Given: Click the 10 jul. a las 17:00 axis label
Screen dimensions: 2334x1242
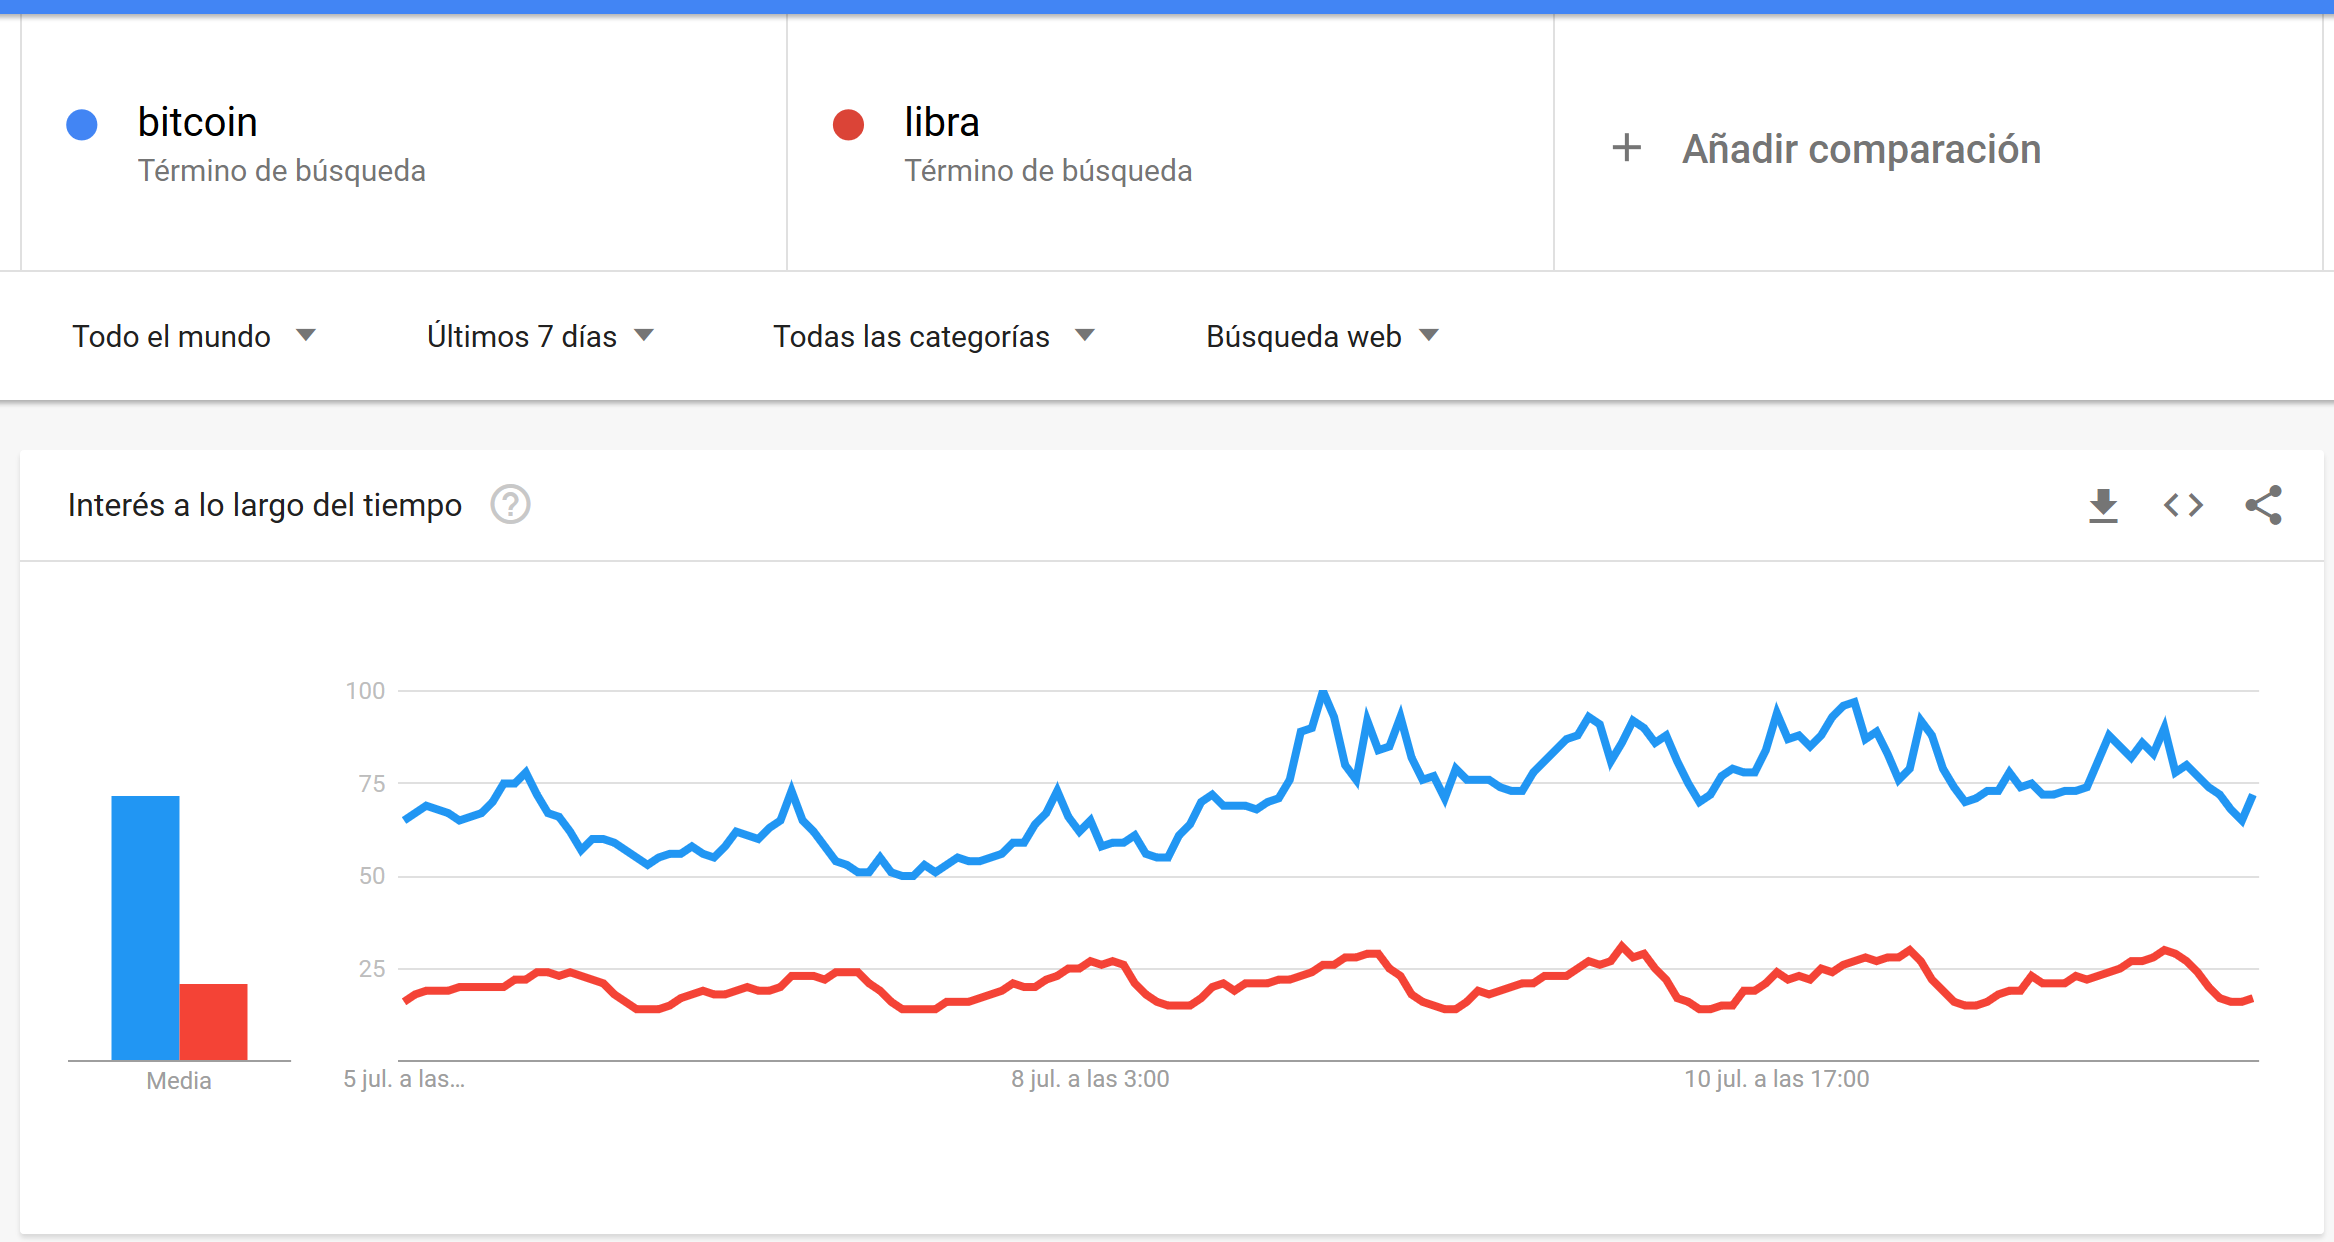Looking at the screenshot, I should 1776,1079.
